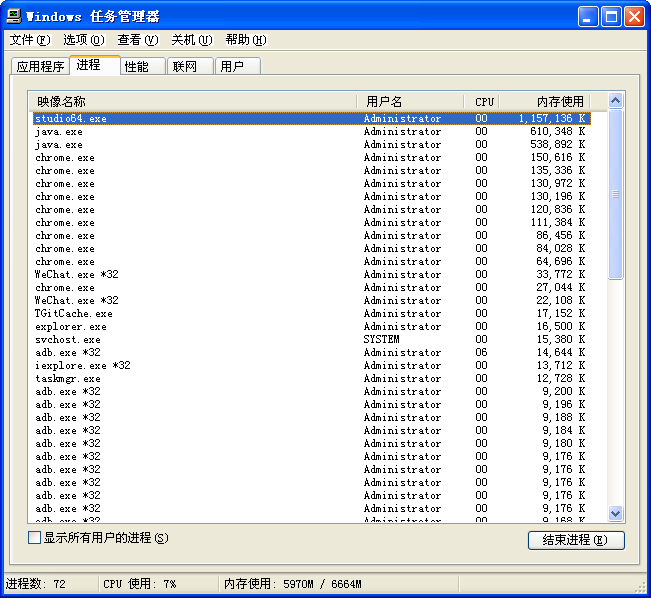
Task: Select adb.exe *32 using 9,184 K
Action: (x=312, y=430)
